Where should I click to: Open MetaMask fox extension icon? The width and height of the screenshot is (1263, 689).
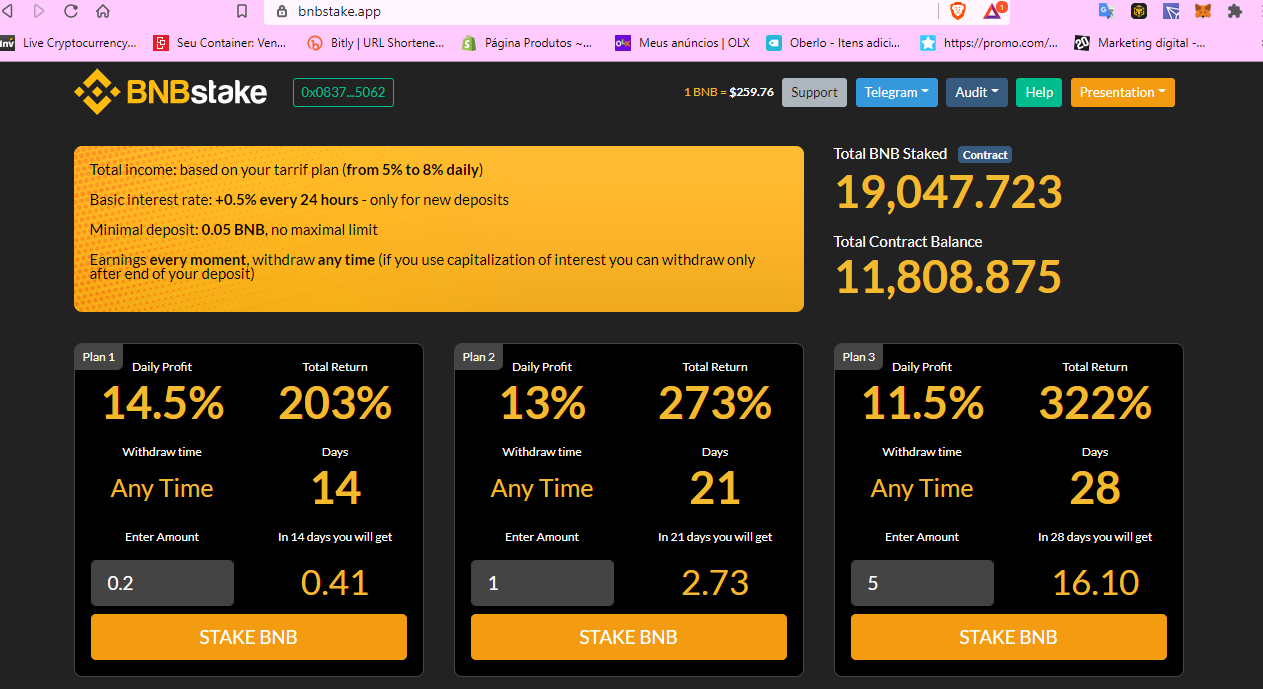pos(1204,11)
